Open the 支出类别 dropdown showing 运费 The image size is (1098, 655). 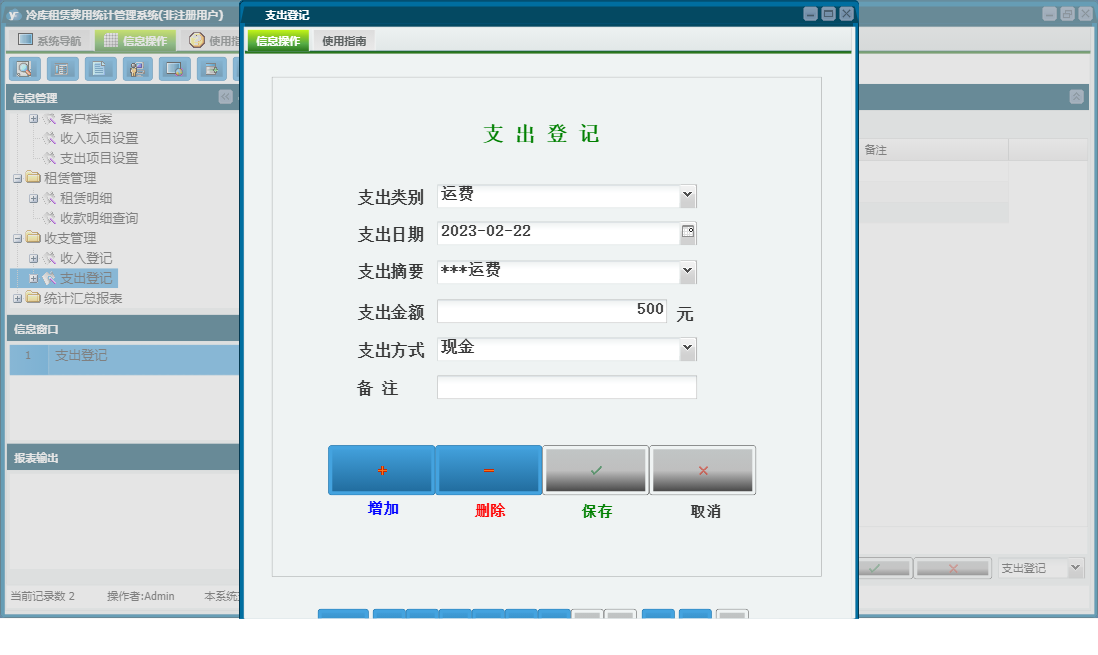[x=689, y=195]
